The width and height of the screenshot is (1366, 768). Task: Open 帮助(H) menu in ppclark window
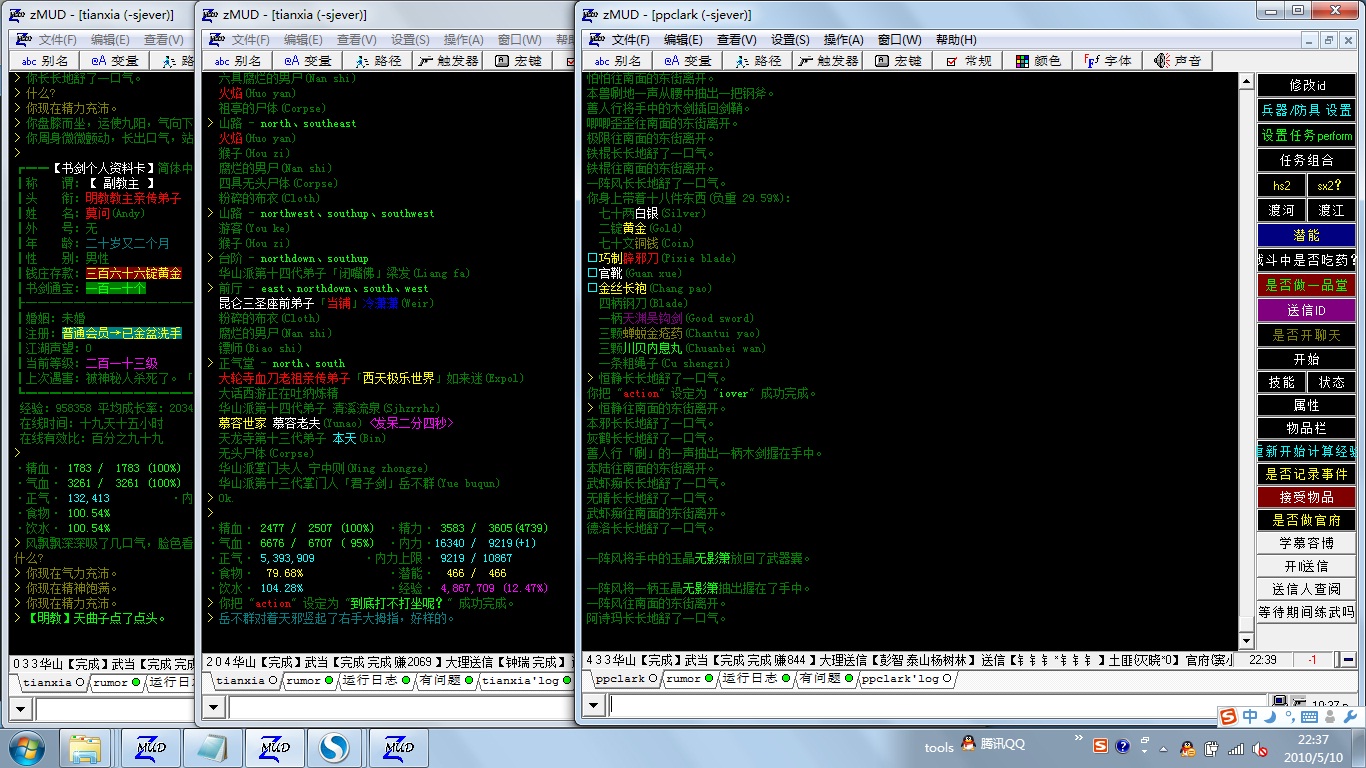(x=956, y=40)
